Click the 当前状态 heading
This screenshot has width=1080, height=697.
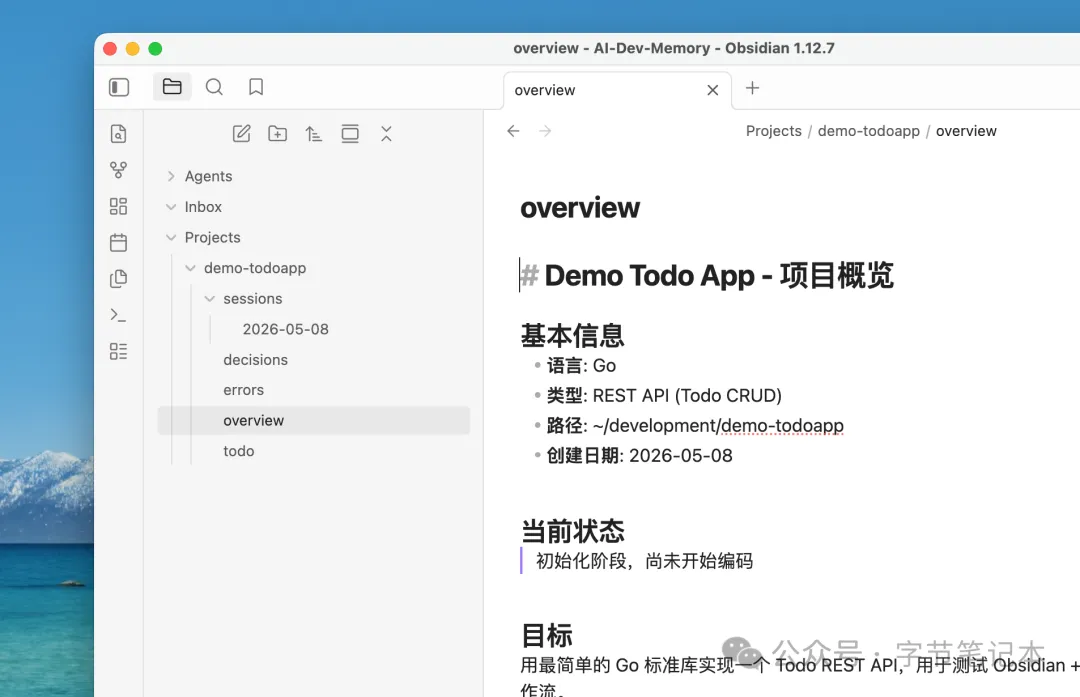click(x=572, y=531)
